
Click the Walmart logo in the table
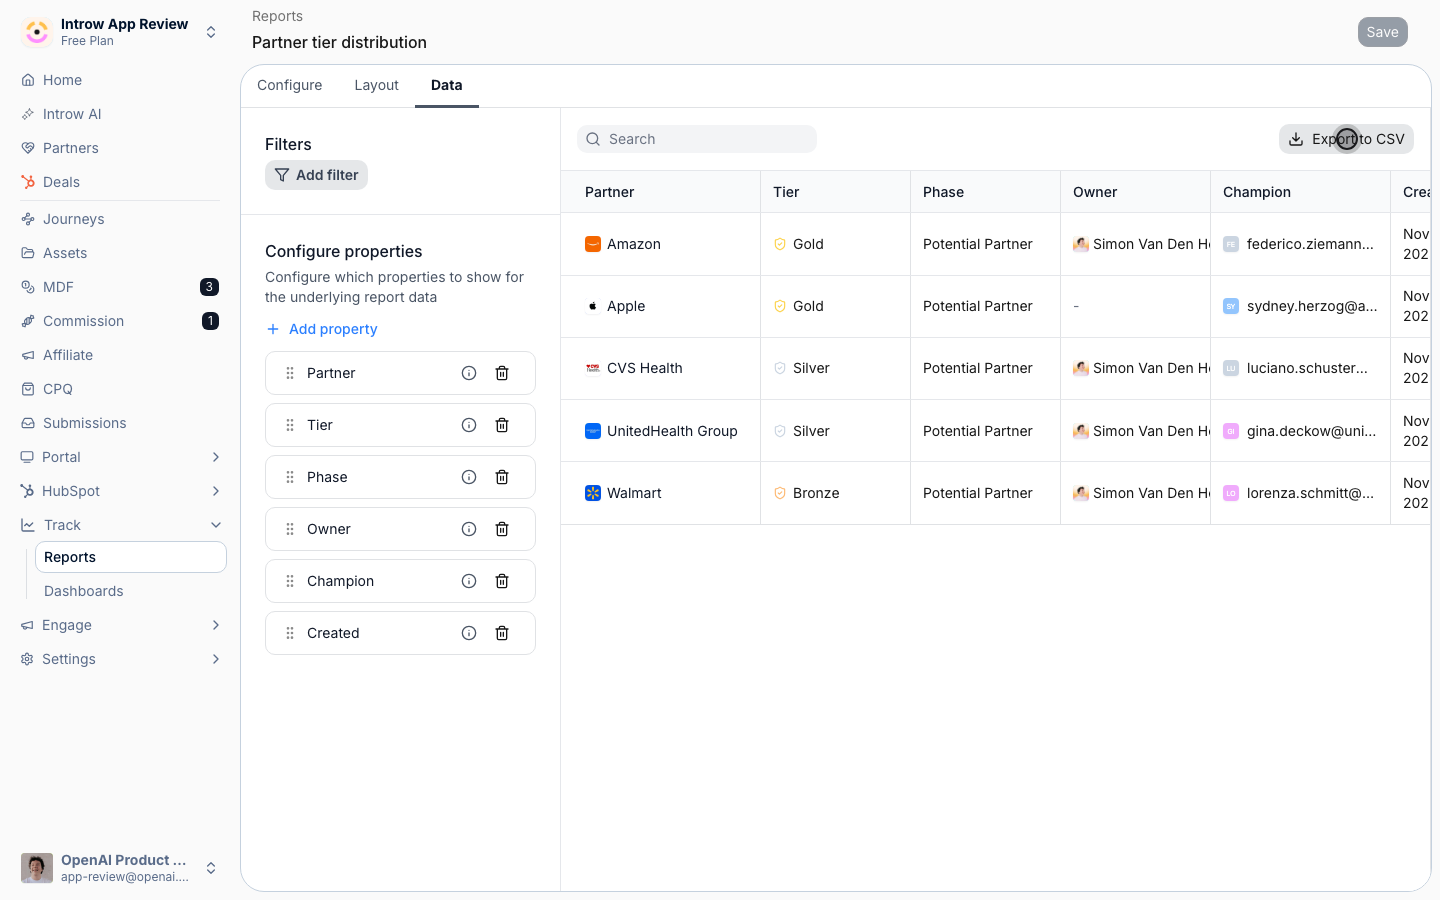[593, 493]
